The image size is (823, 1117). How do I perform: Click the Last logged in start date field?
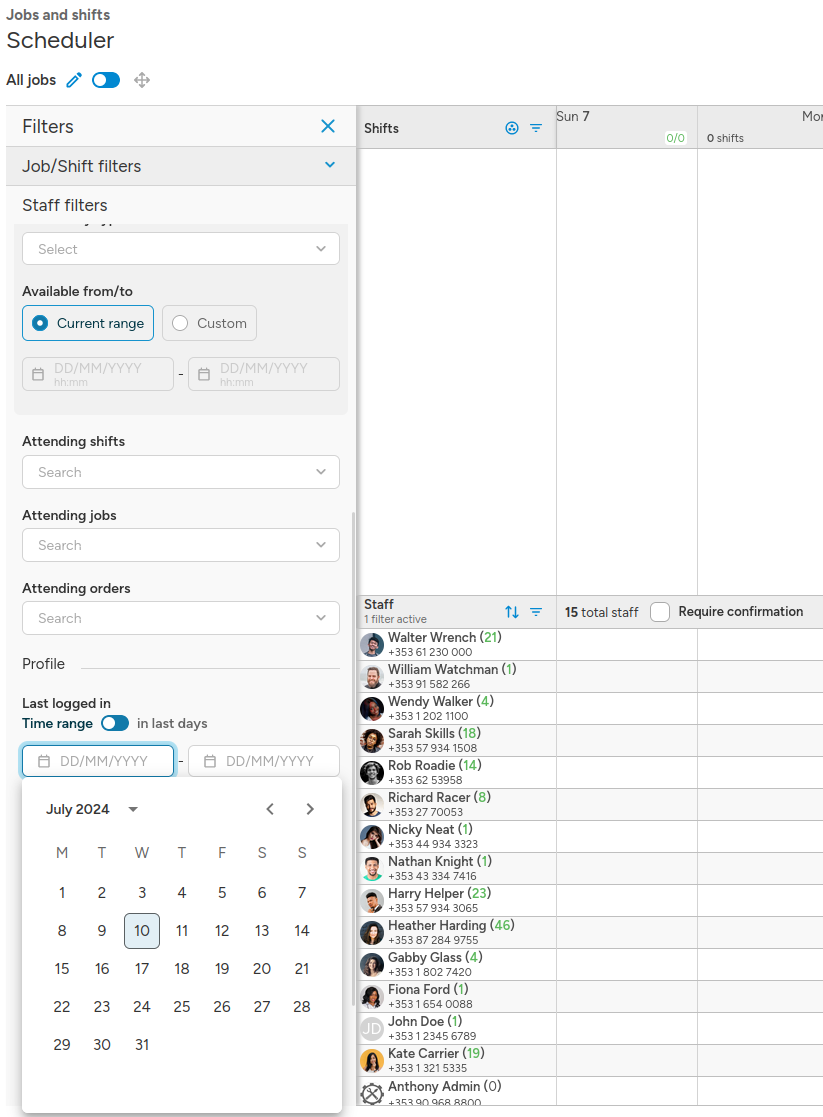click(98, 761)
